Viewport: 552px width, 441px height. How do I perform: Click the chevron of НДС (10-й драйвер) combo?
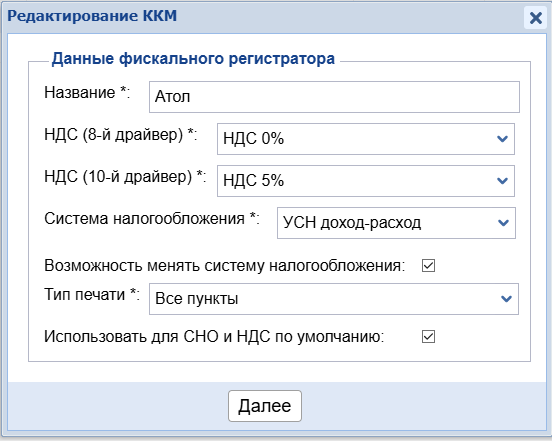[502, 181]
